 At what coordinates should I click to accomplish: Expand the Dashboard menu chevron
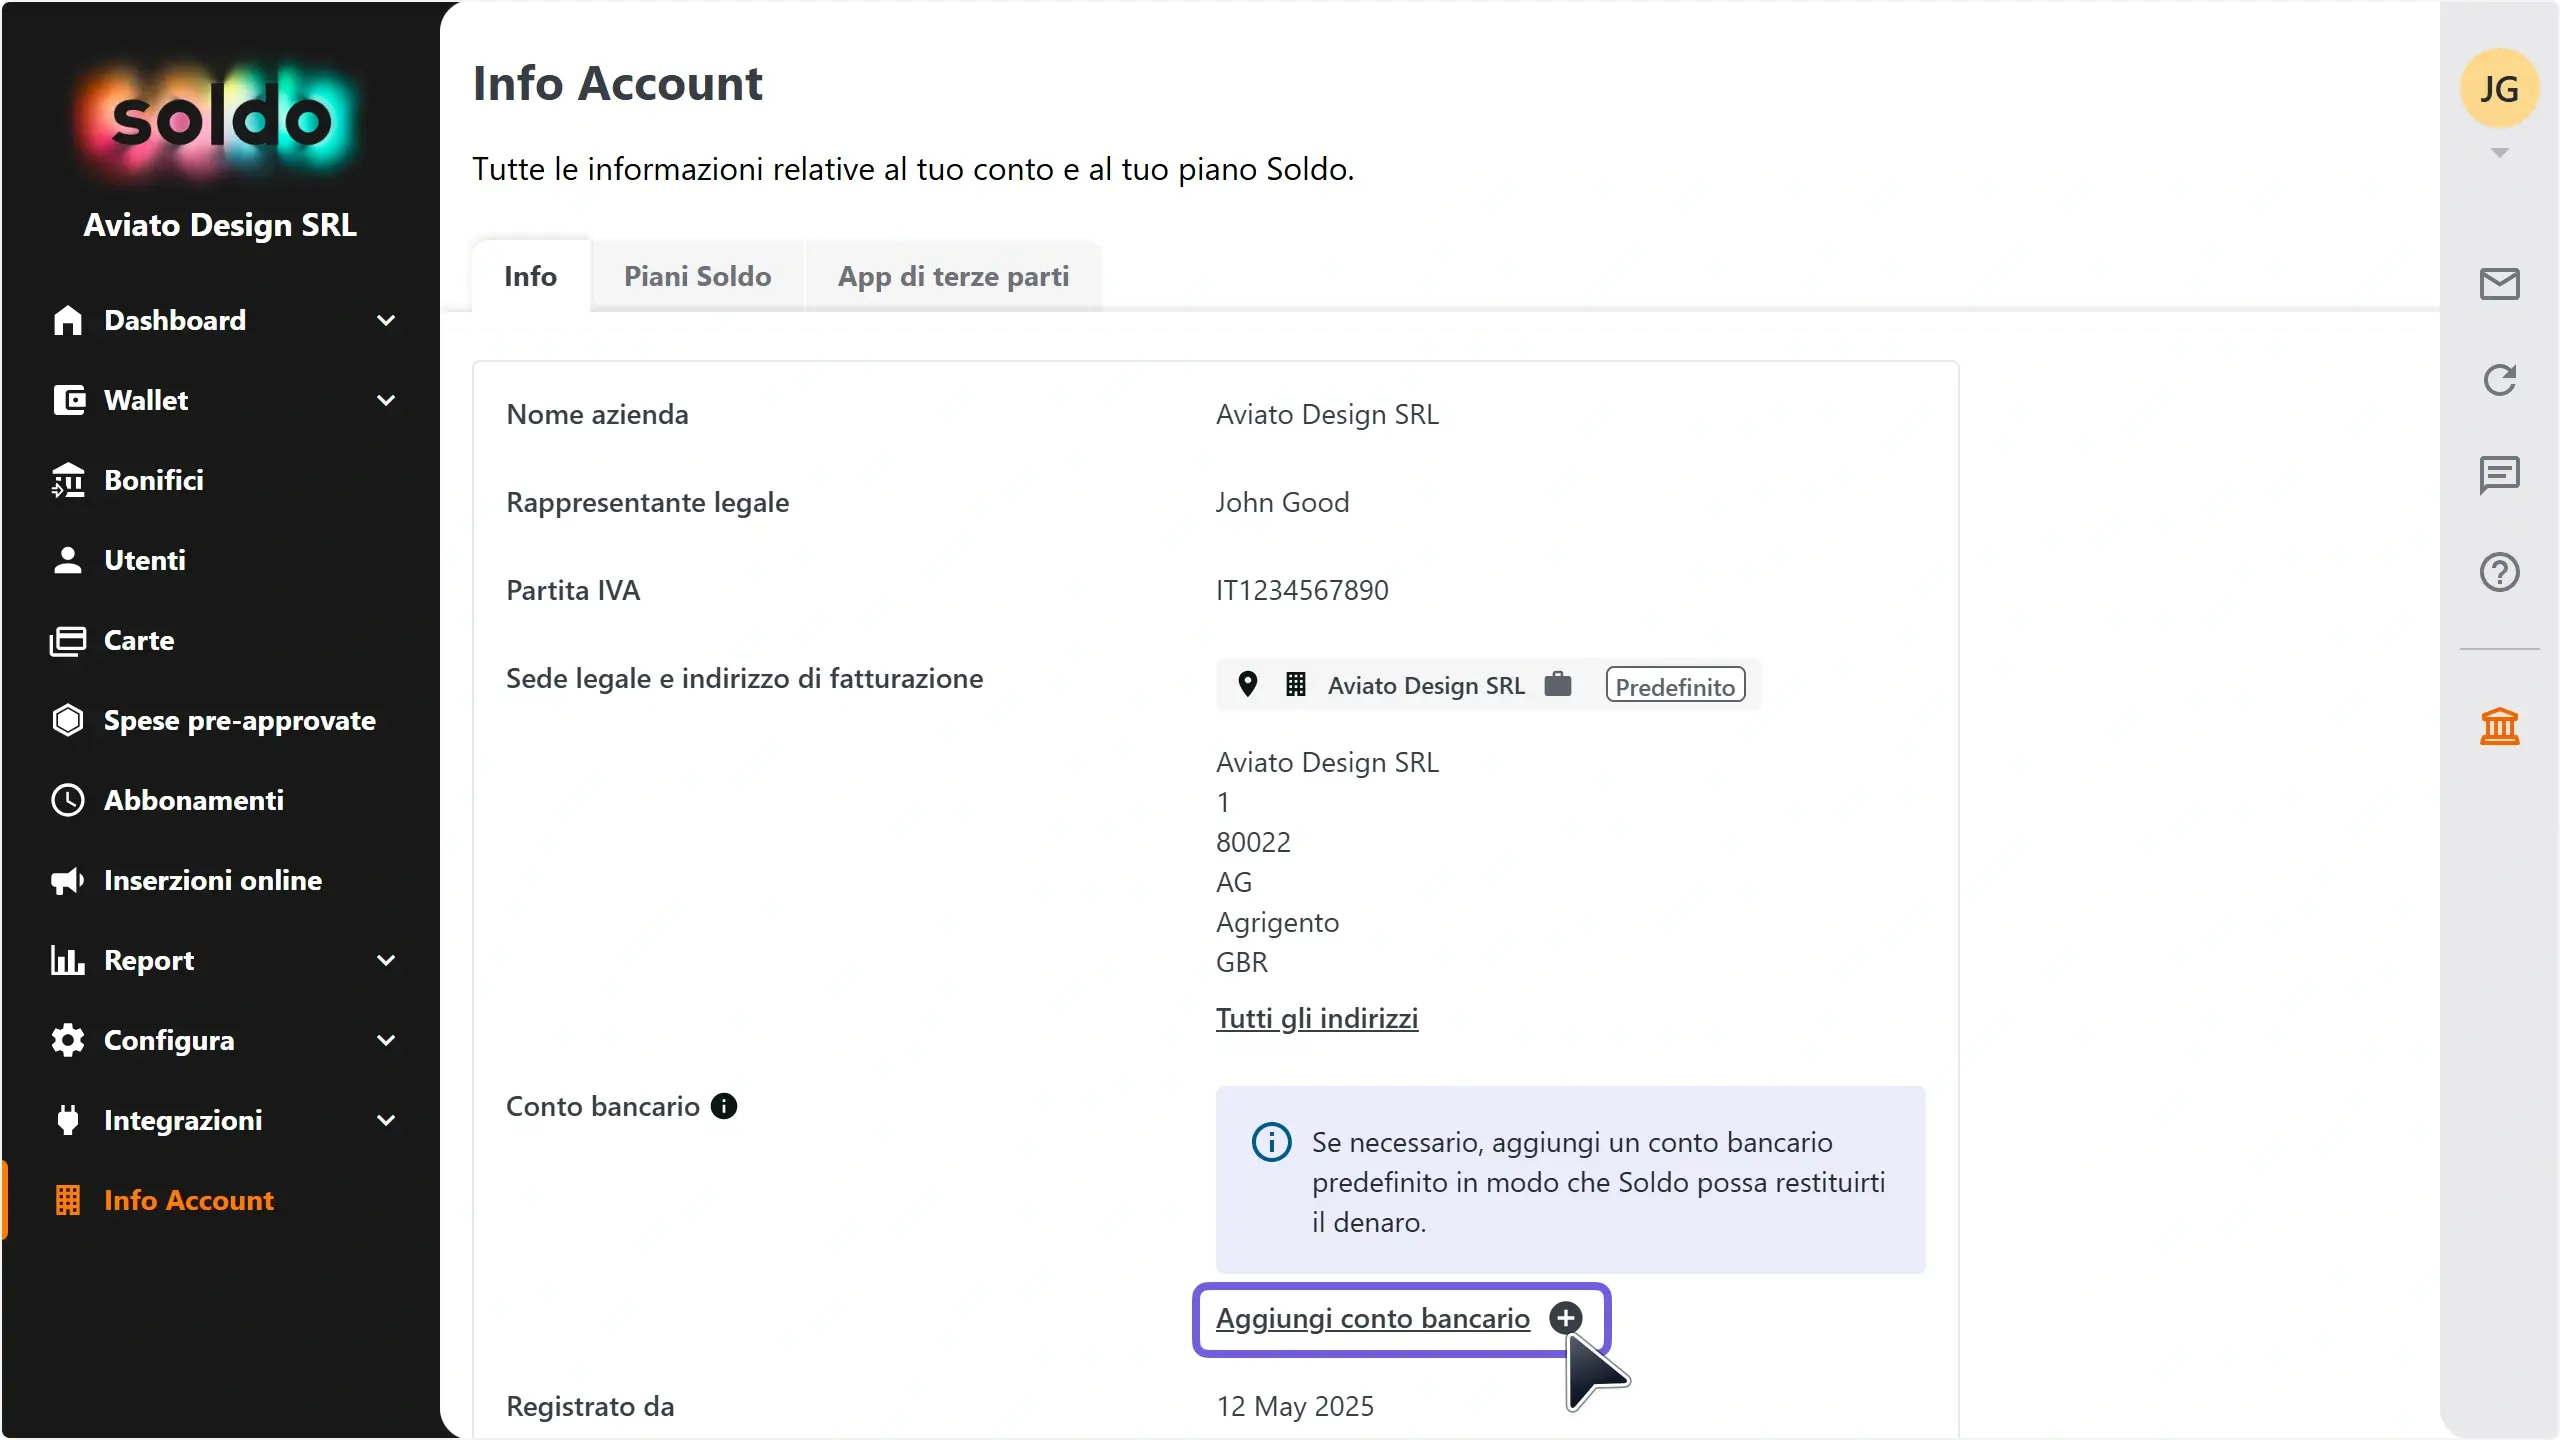[x=386, y=320]
